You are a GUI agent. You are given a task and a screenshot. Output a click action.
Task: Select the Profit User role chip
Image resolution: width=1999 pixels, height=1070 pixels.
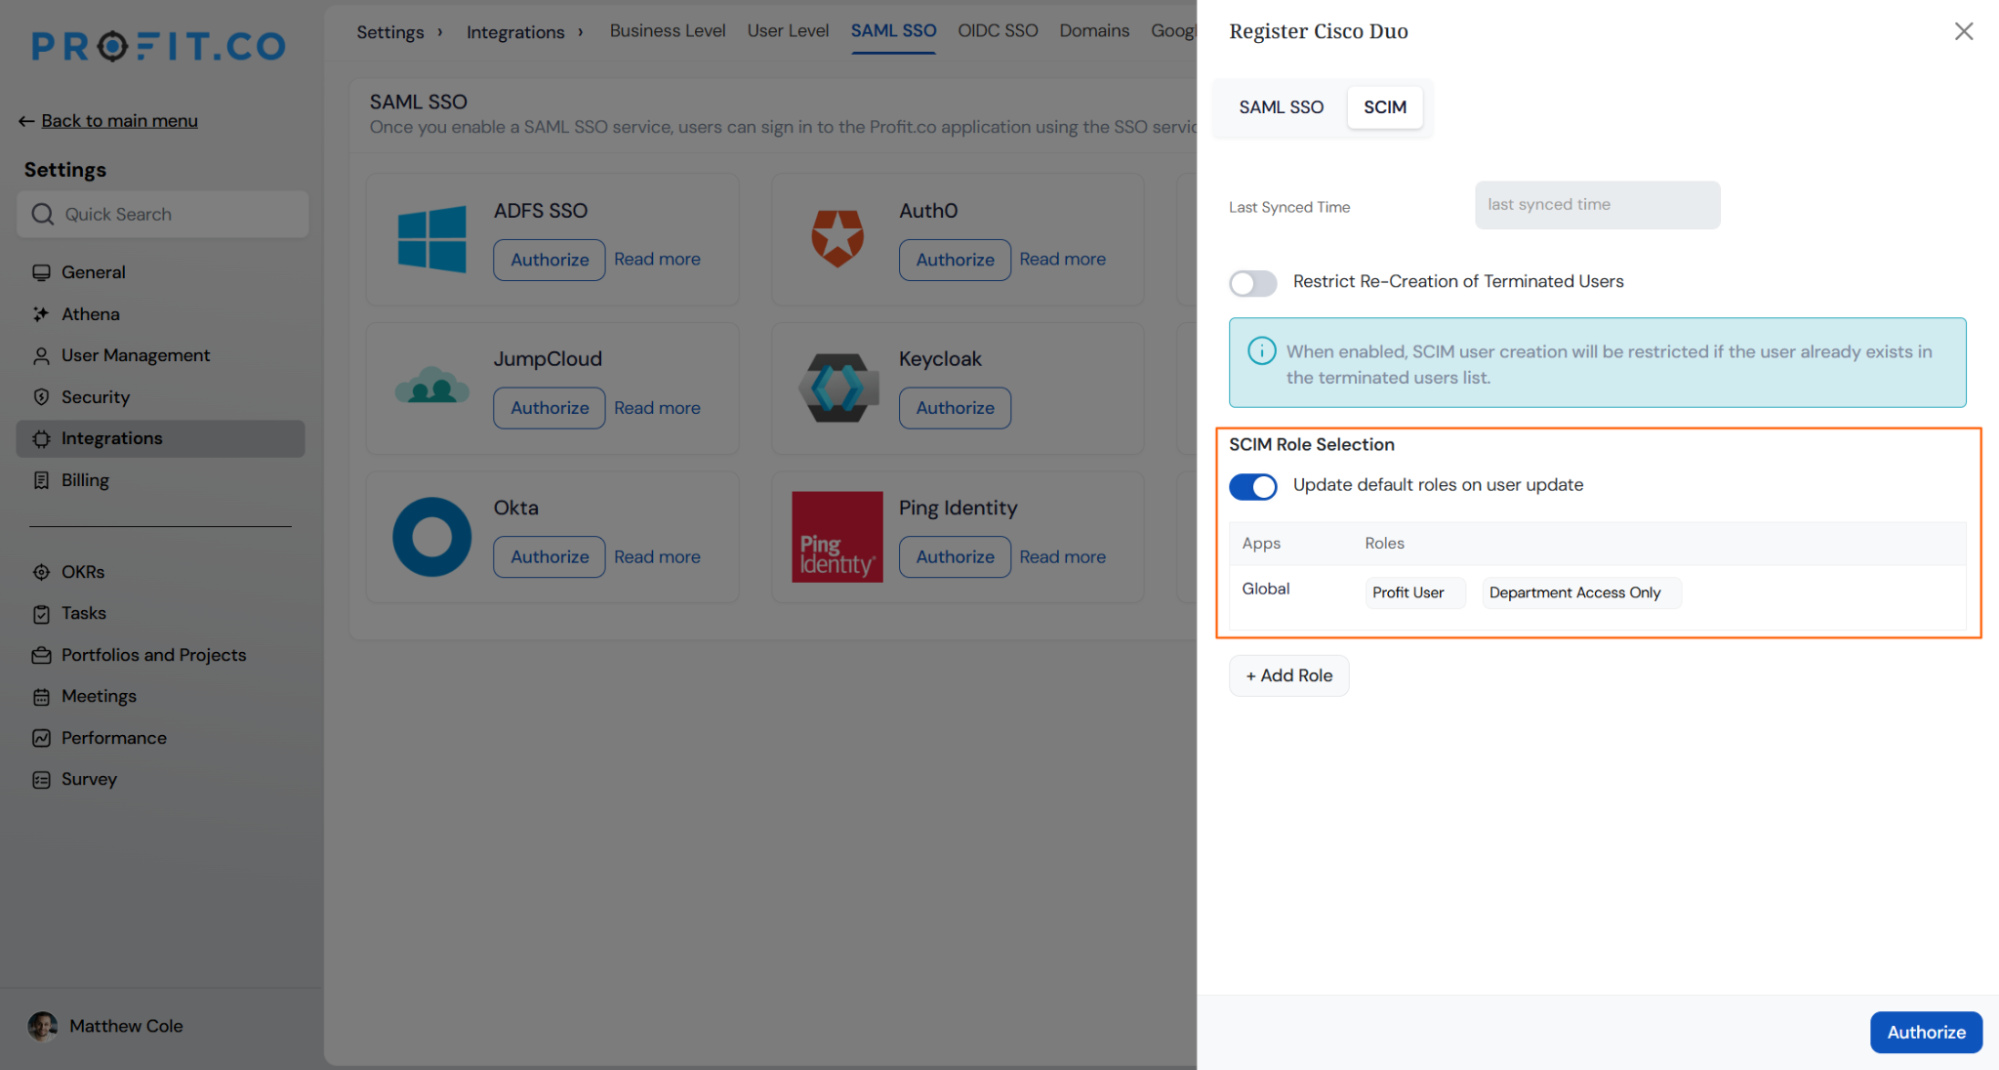(x=1414, y=593)
